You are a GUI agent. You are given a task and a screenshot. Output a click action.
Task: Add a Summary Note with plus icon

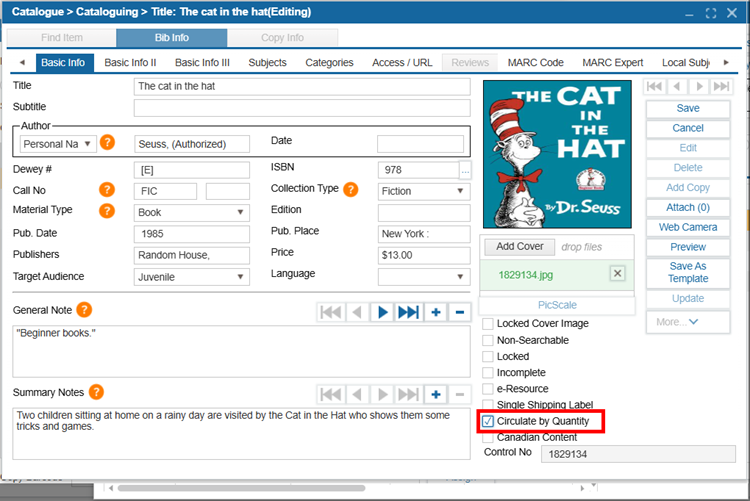pyautogui.click(x=436, y=394)
